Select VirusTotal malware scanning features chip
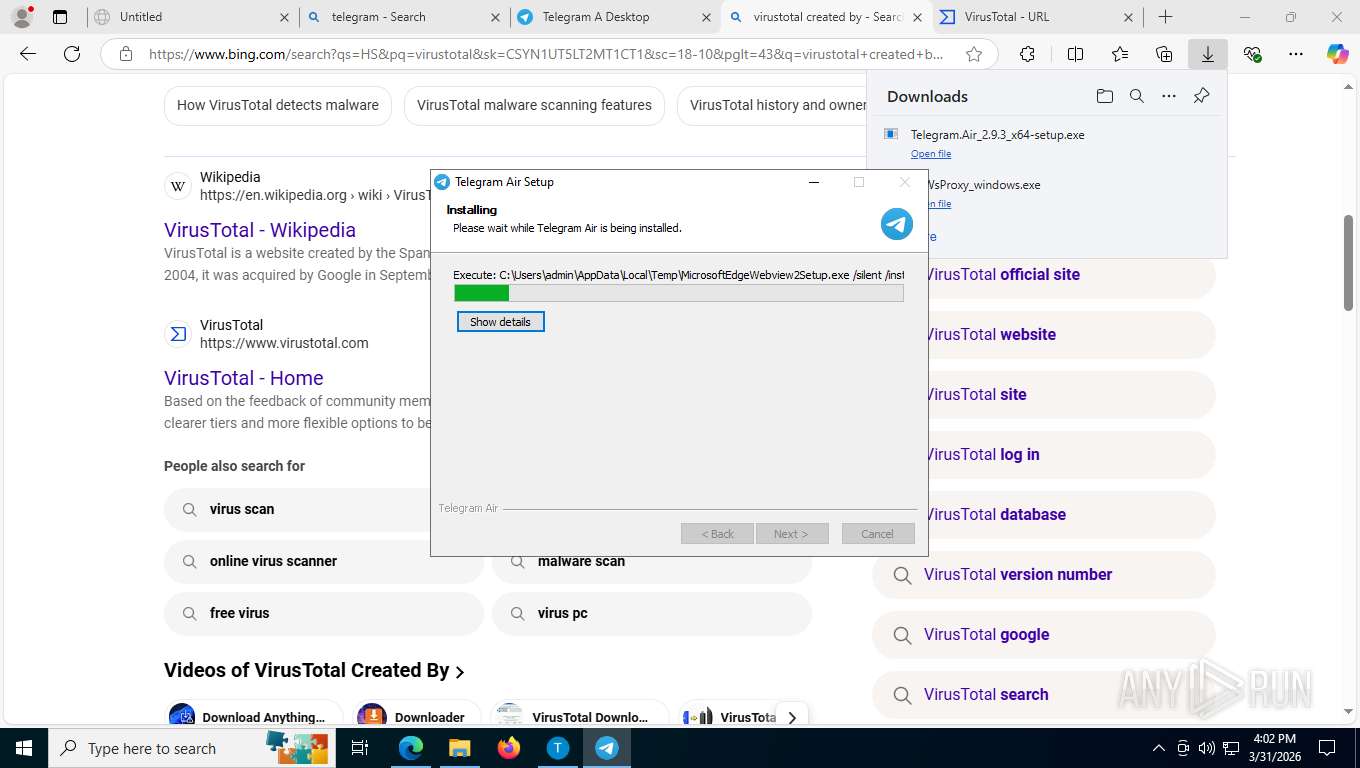The height and width of the screenshot is (768, 1360). (x=534, y=105)
